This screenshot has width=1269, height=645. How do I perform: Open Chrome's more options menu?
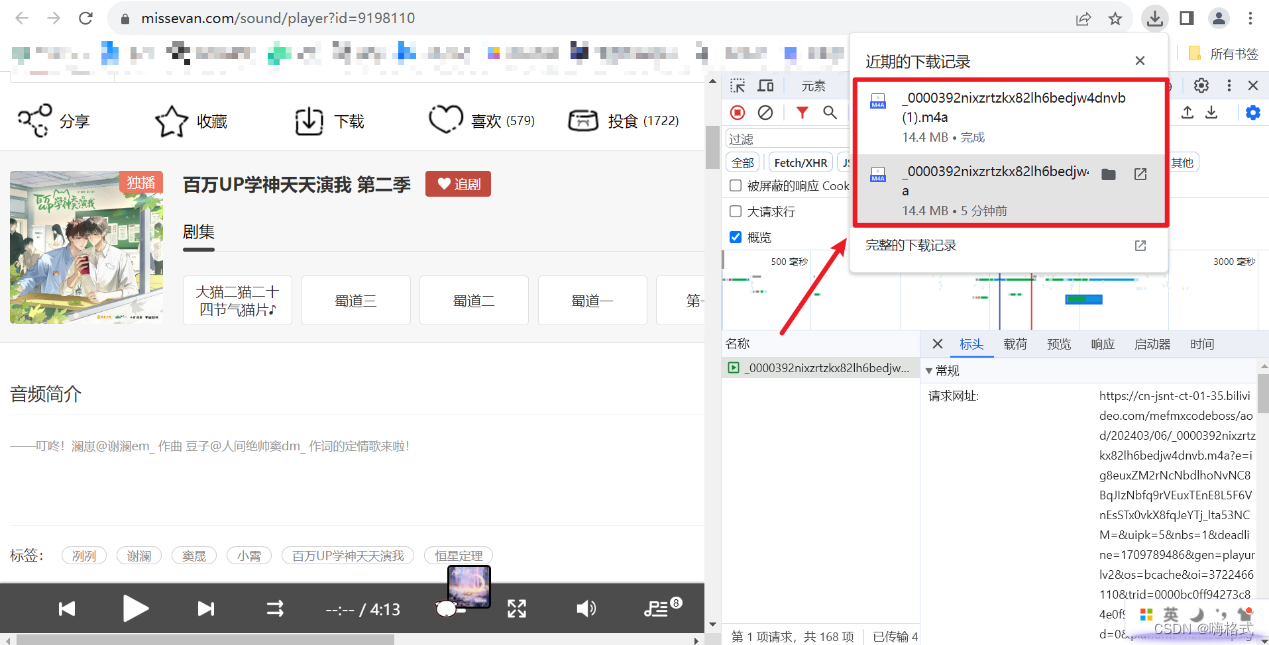[1251, 18]
